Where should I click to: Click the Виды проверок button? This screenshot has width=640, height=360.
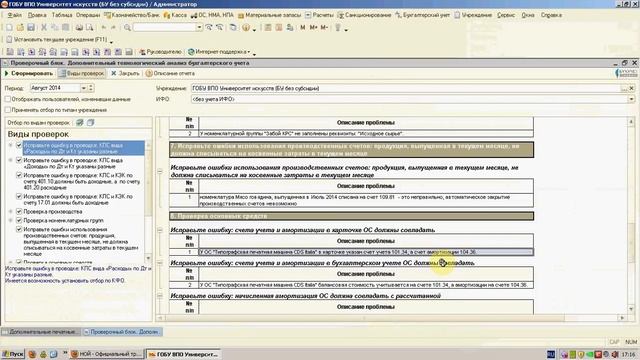click(x=82, y=73)
